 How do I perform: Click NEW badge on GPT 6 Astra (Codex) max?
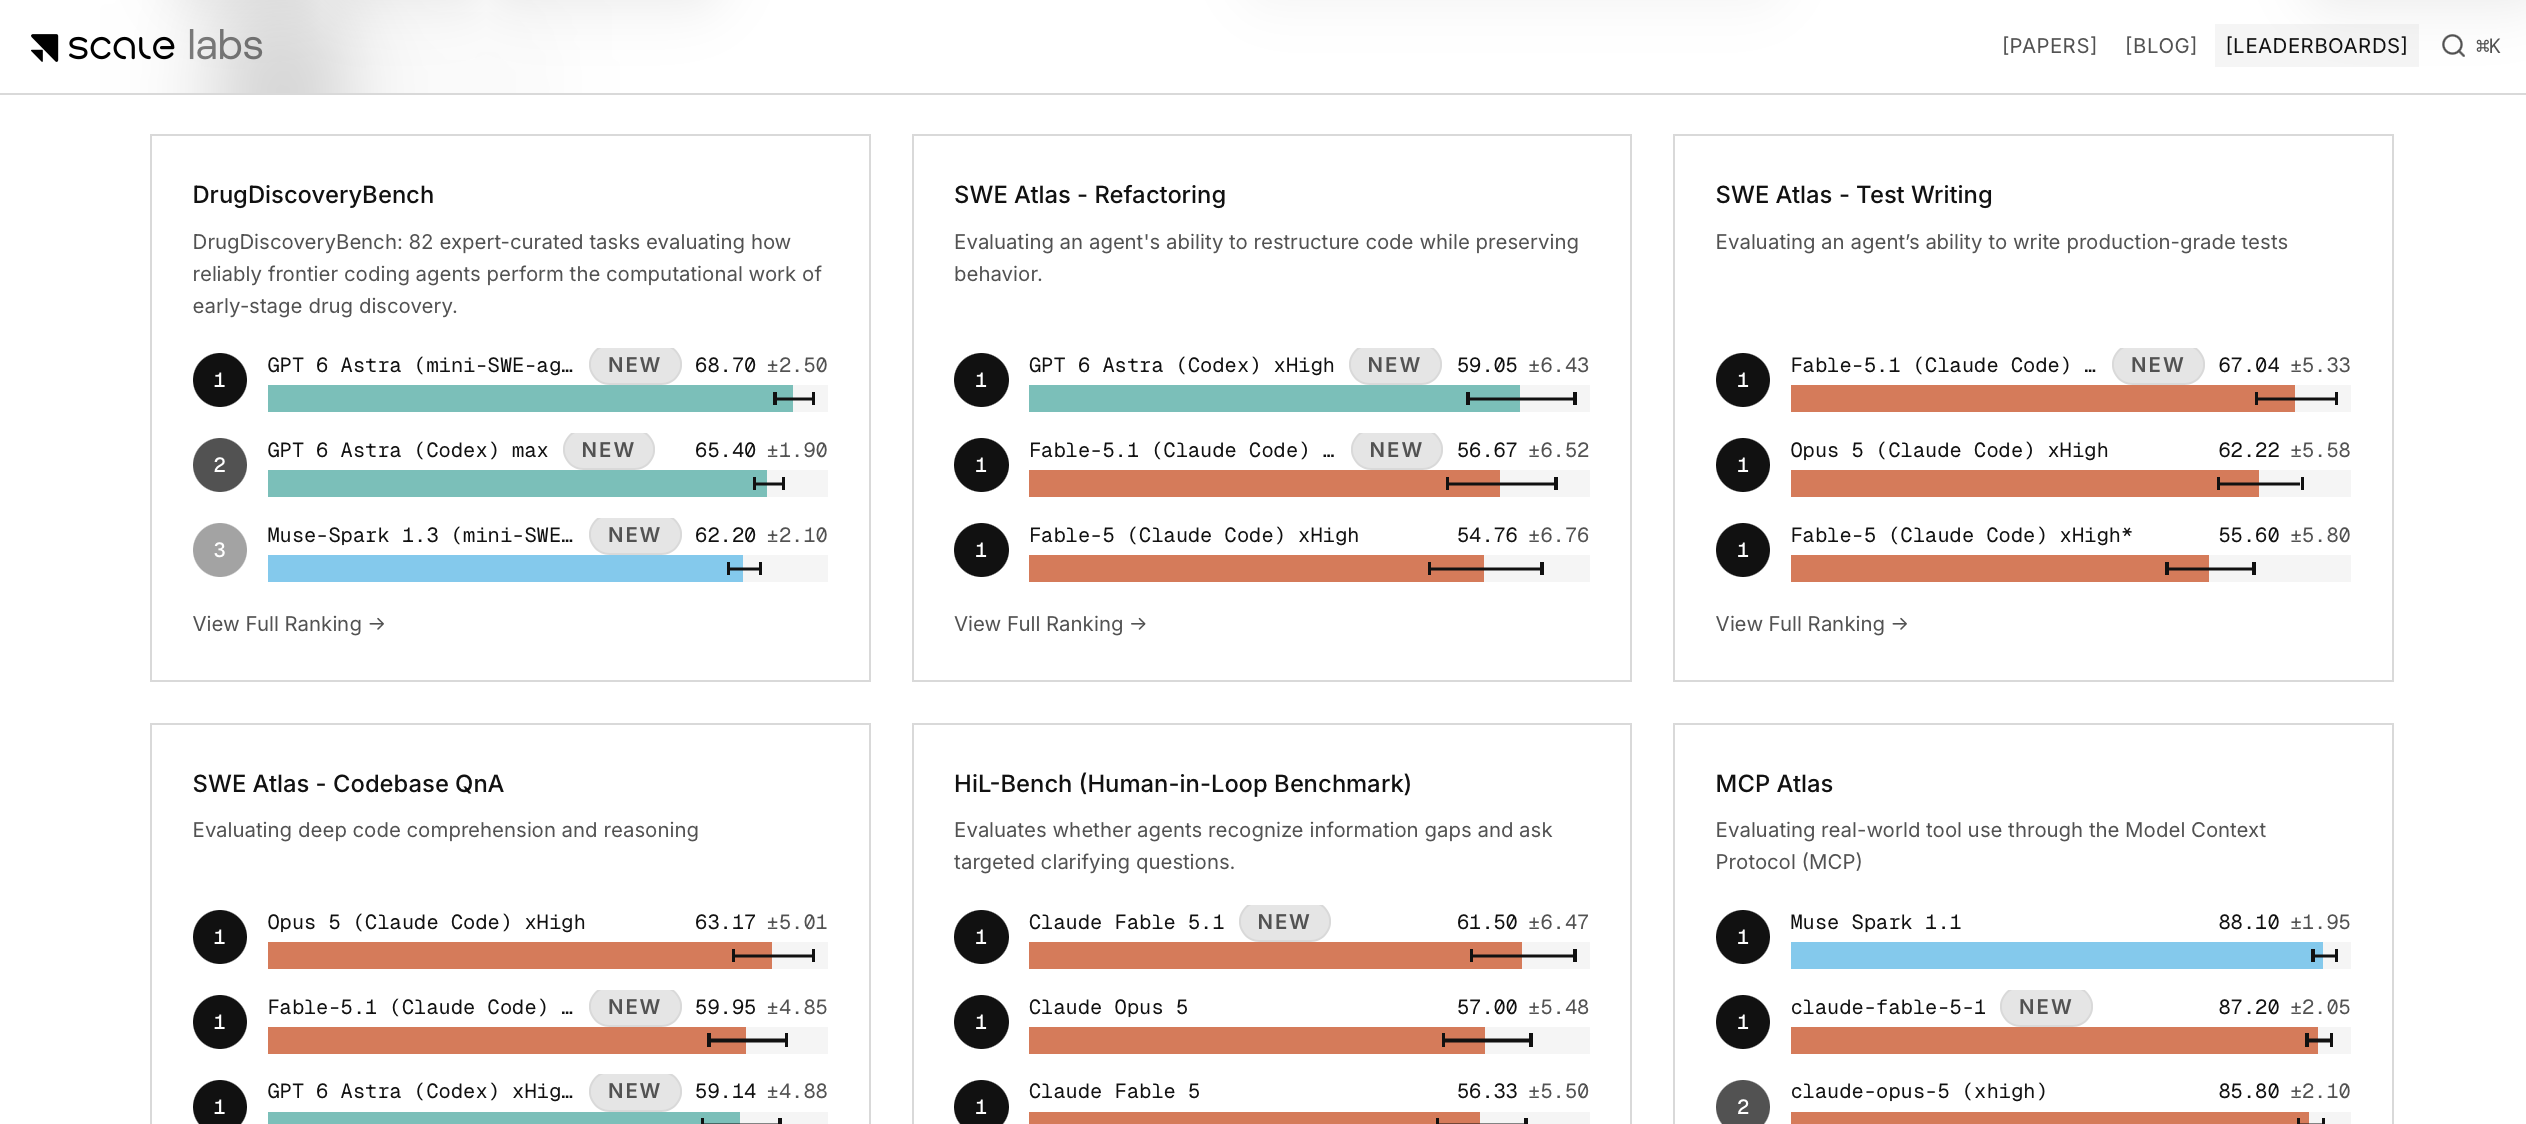(608, 450)
